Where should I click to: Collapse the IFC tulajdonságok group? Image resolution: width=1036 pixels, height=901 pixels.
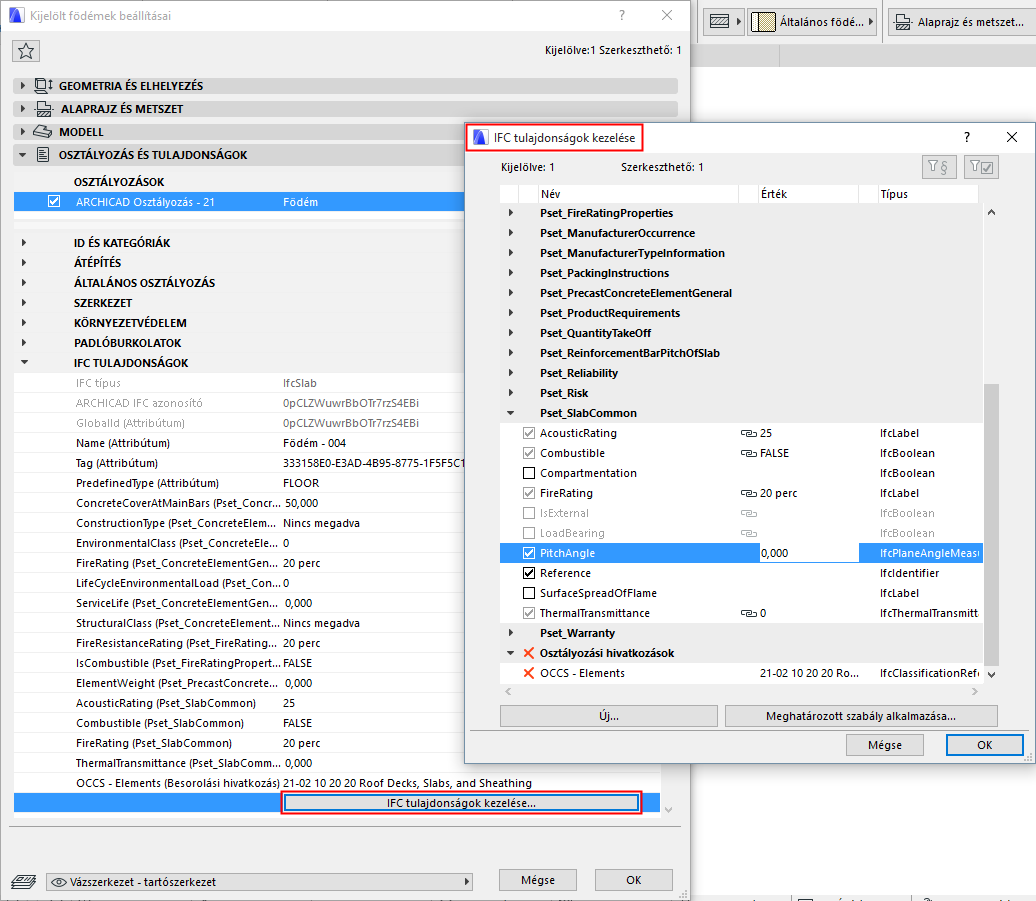point(24,362)
